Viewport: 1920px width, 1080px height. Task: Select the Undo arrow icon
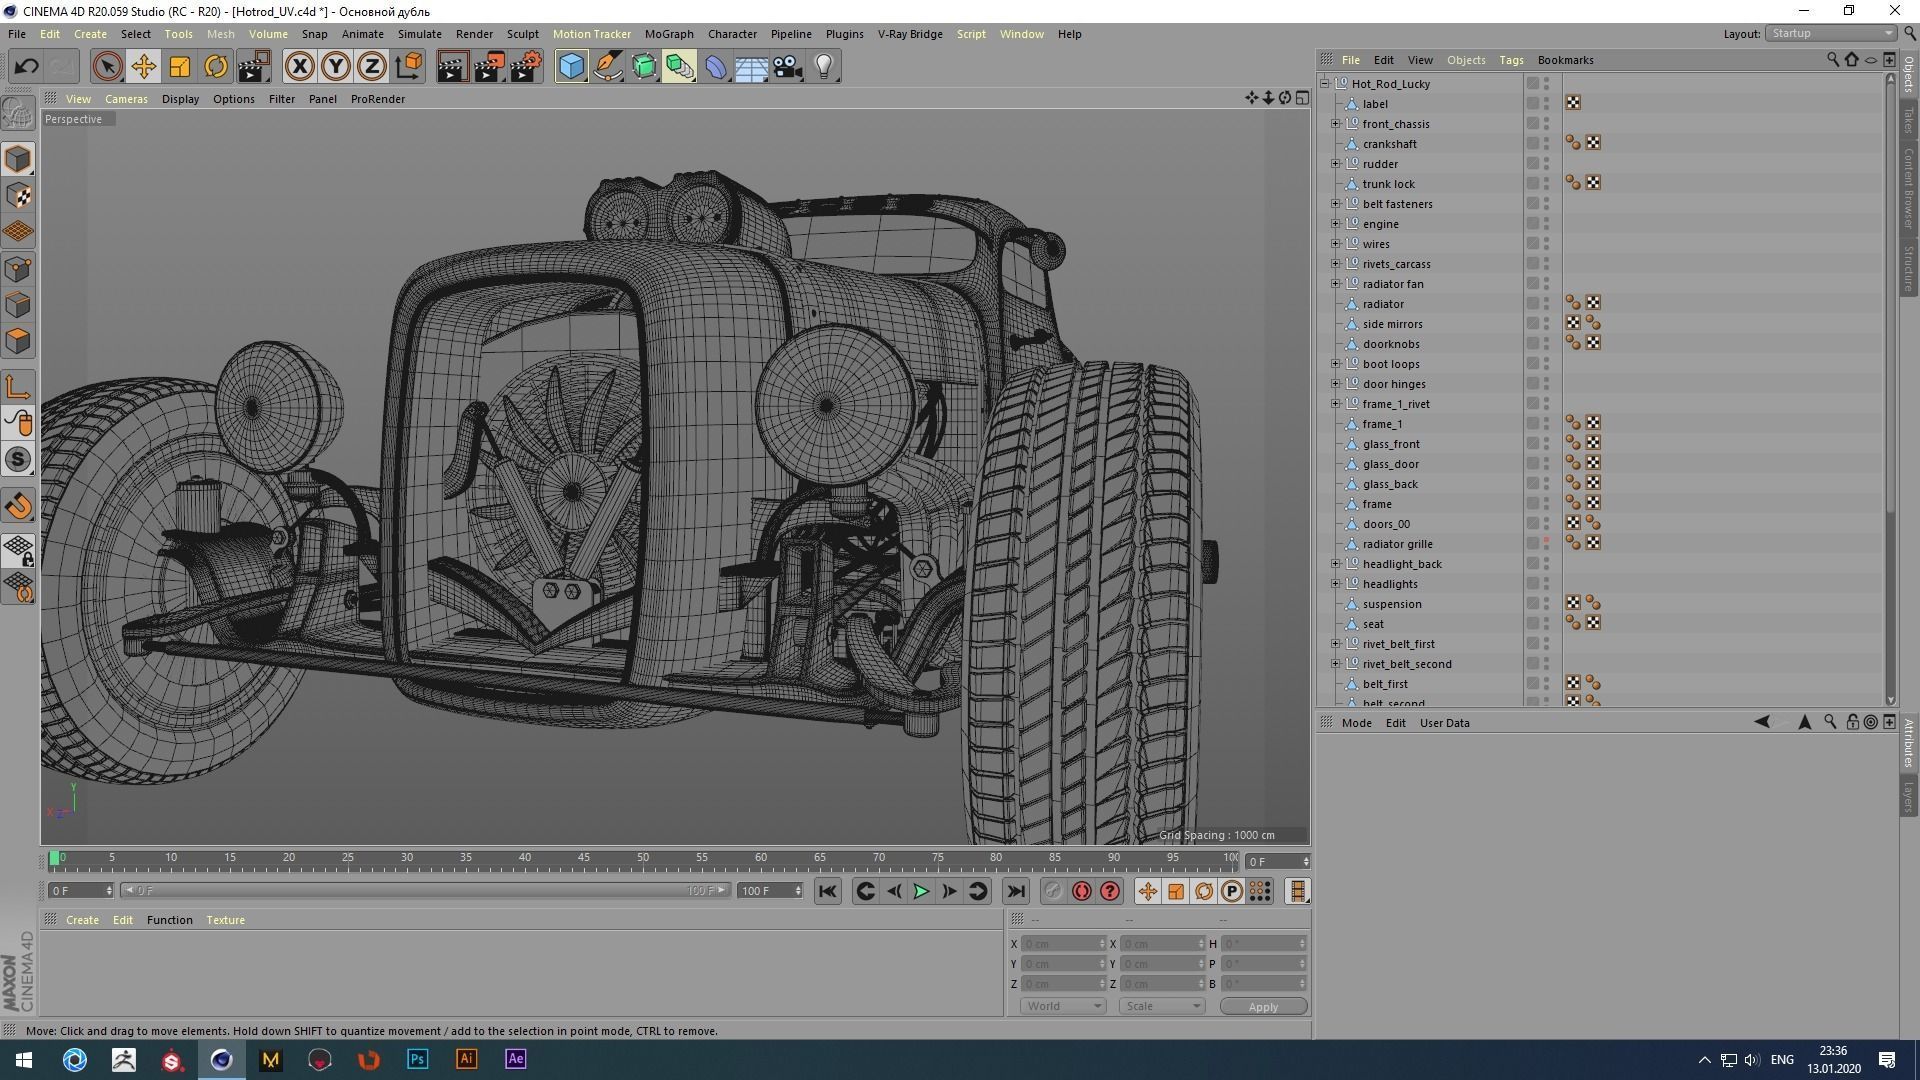[26, 67]
